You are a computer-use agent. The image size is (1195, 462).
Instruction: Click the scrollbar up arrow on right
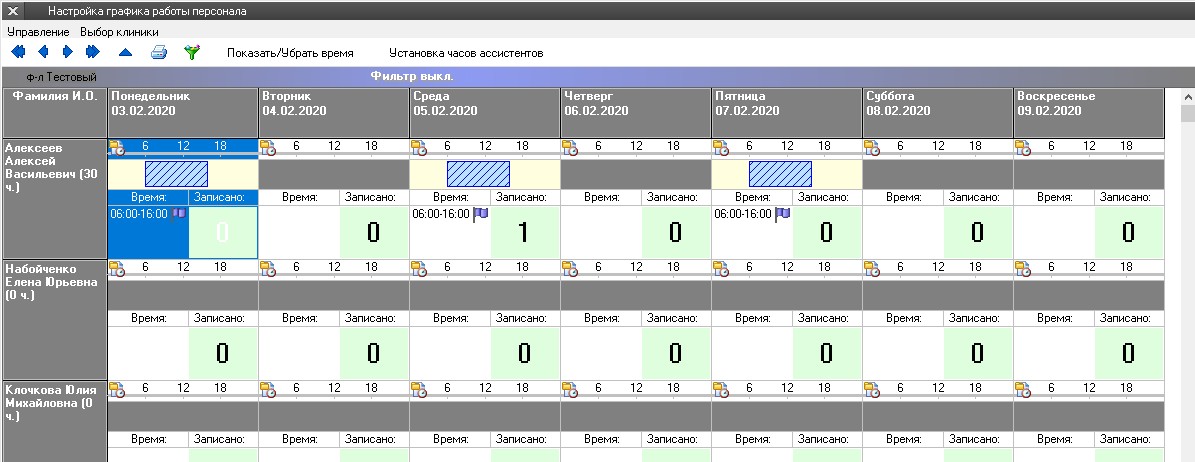pyautogui.click(x=1187, y=98)
